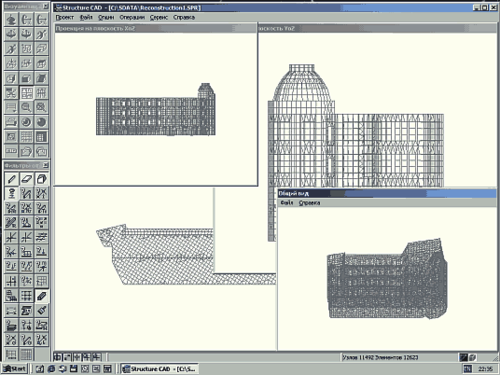Click the first rotate-model icon in Визуализация toolbar
The image size is (500, 375).
[x=11, y=20]
